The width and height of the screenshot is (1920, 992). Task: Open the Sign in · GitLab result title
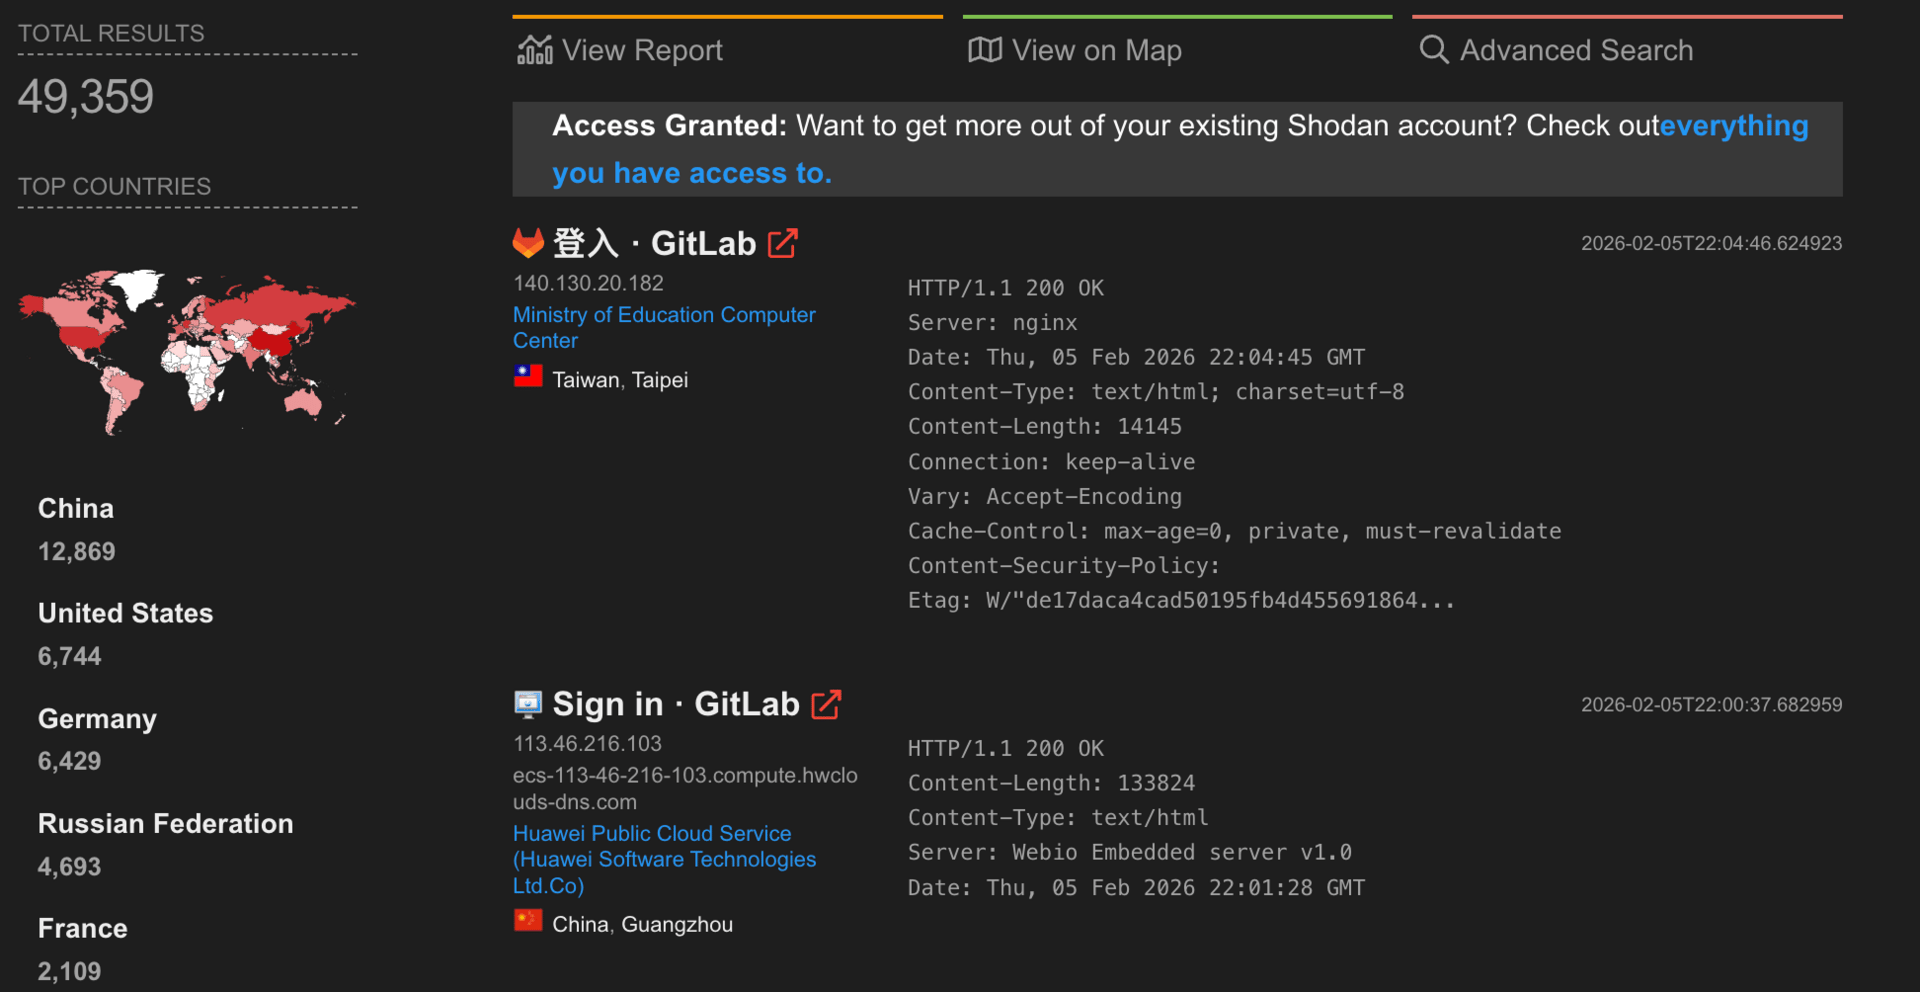coord(676,704)
